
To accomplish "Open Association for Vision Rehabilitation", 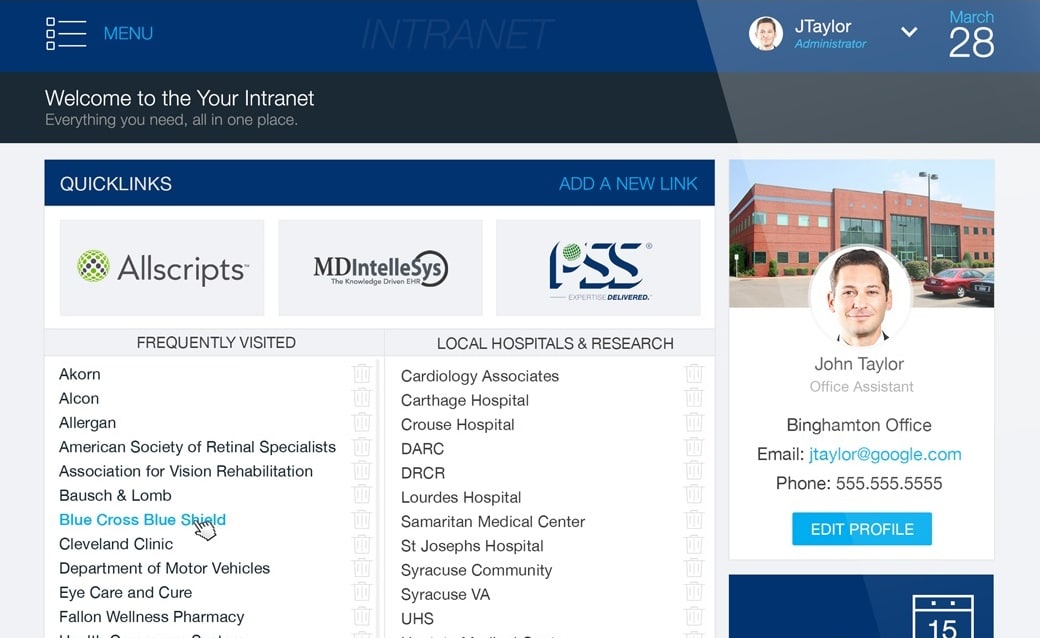I will [186, 472].
